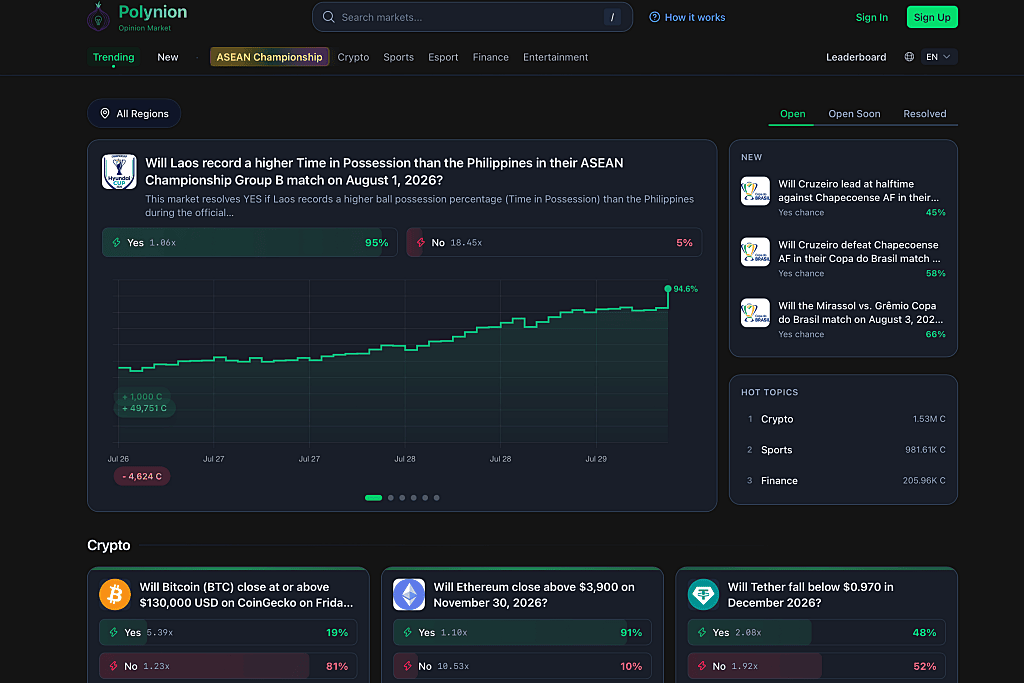
Task: Click the How it works question icon
Action: point(654,17)
